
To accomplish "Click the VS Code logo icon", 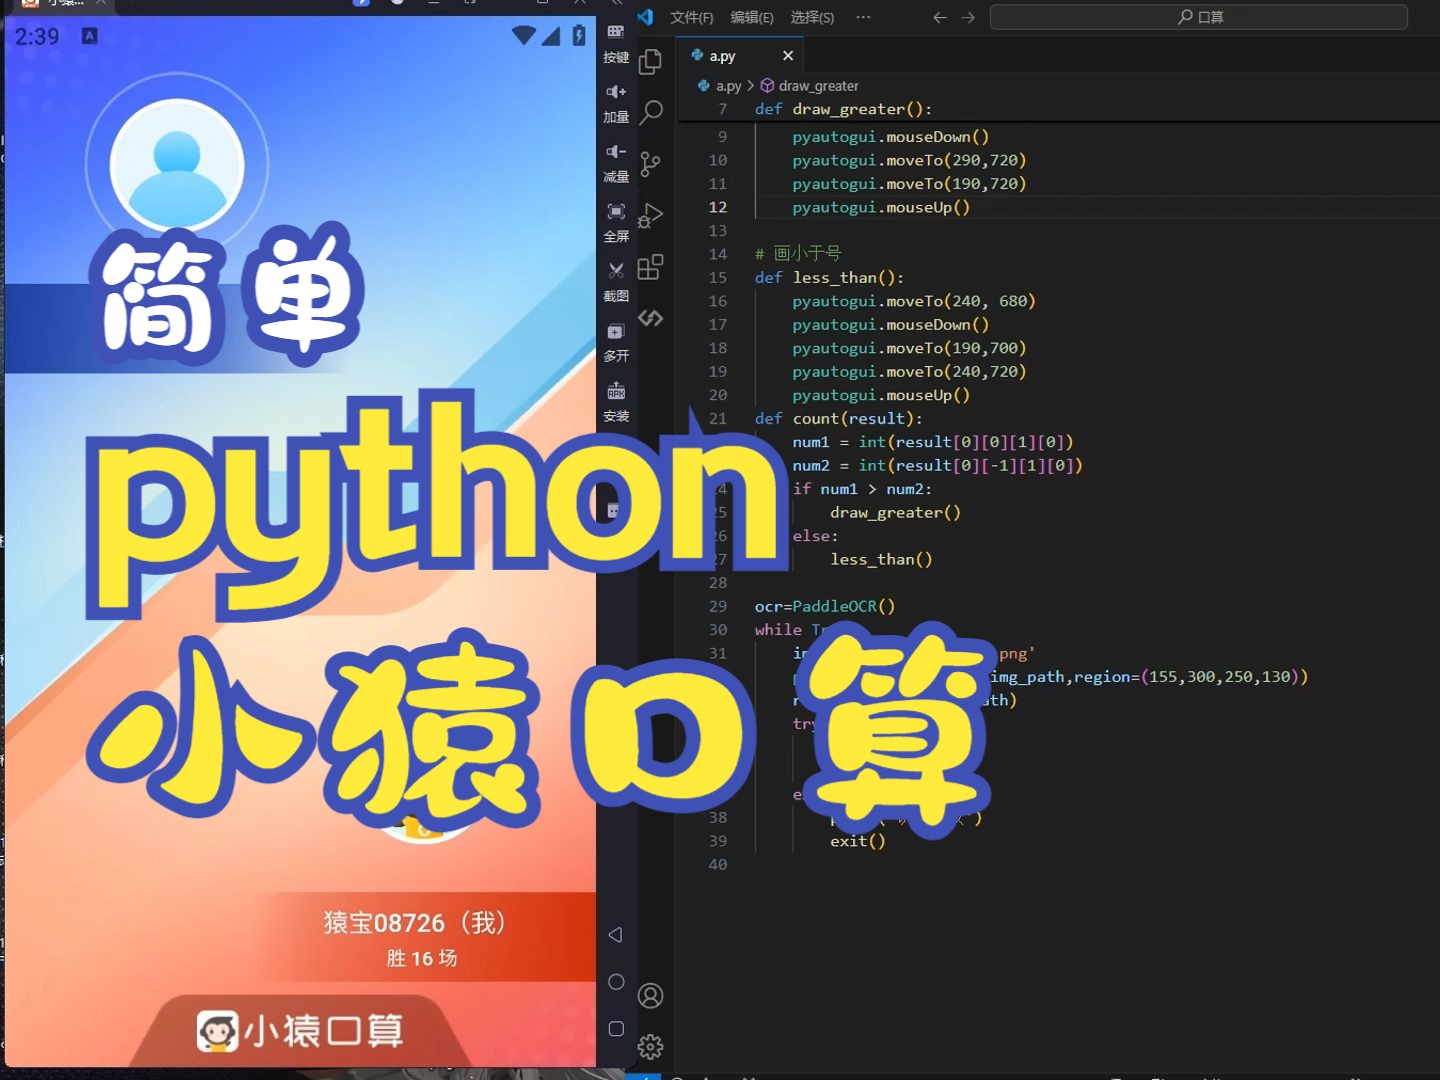I will click(x=646, y=17).
